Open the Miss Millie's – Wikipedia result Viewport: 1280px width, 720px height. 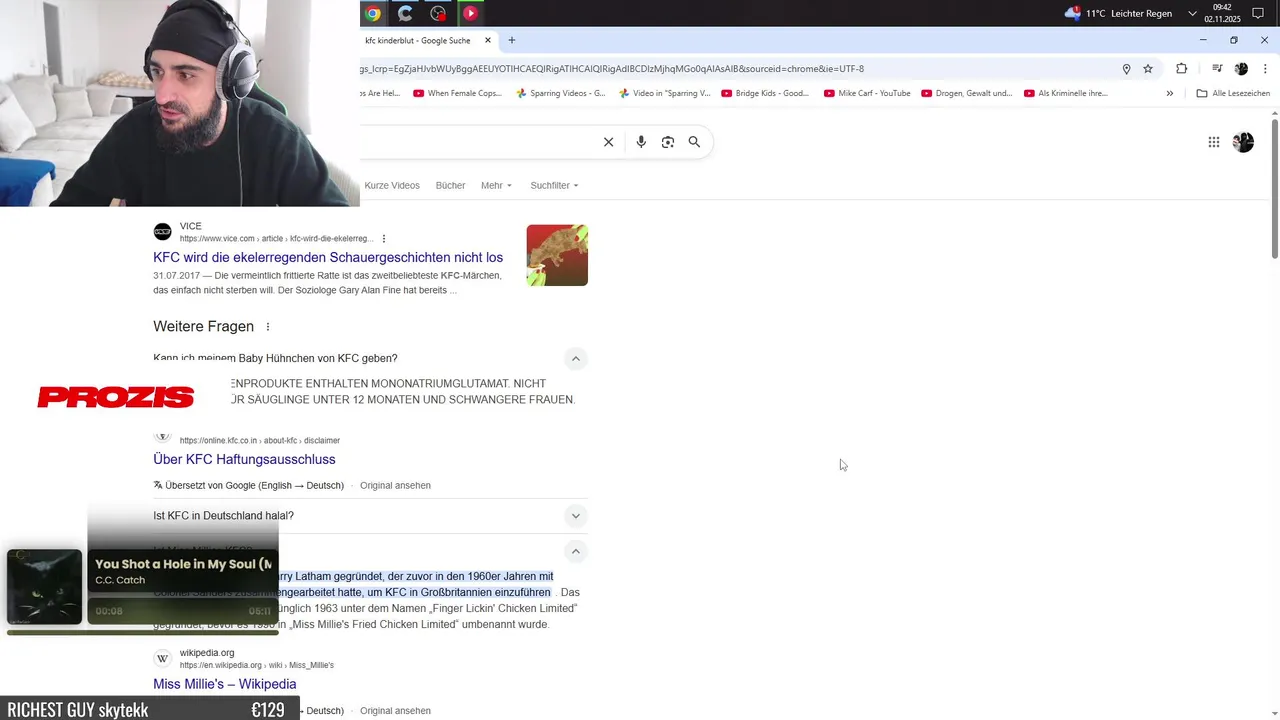point(225,684)
